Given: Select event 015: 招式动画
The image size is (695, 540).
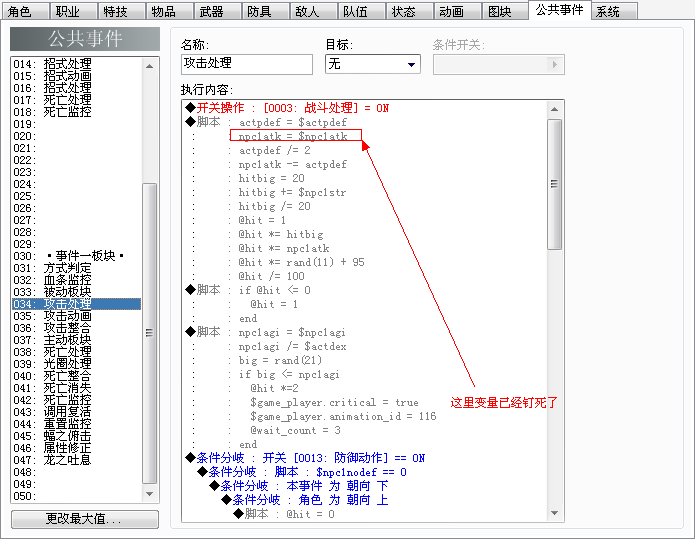Looking at the screenshot, I should click(x=76, y=76).
